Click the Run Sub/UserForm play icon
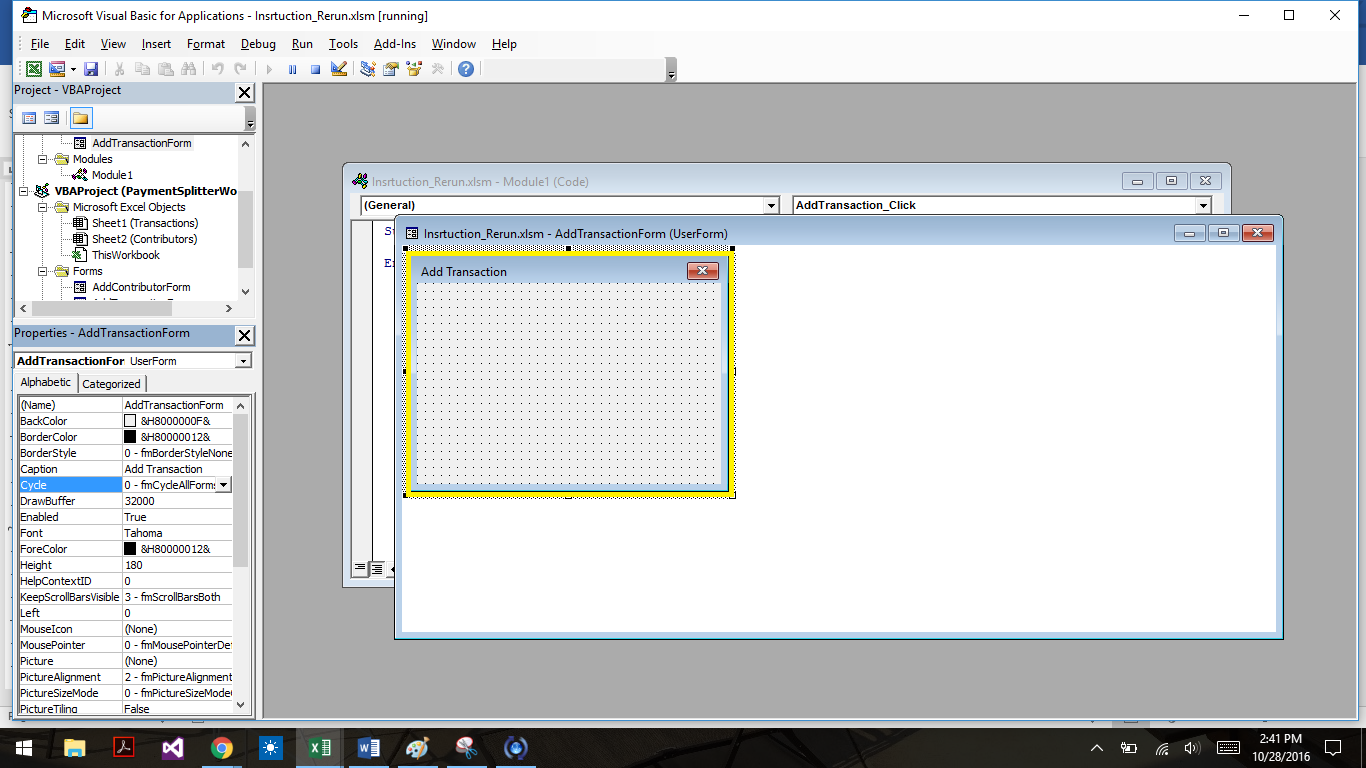The width and height of the screenshot is (1366, 768). point(268,69)
